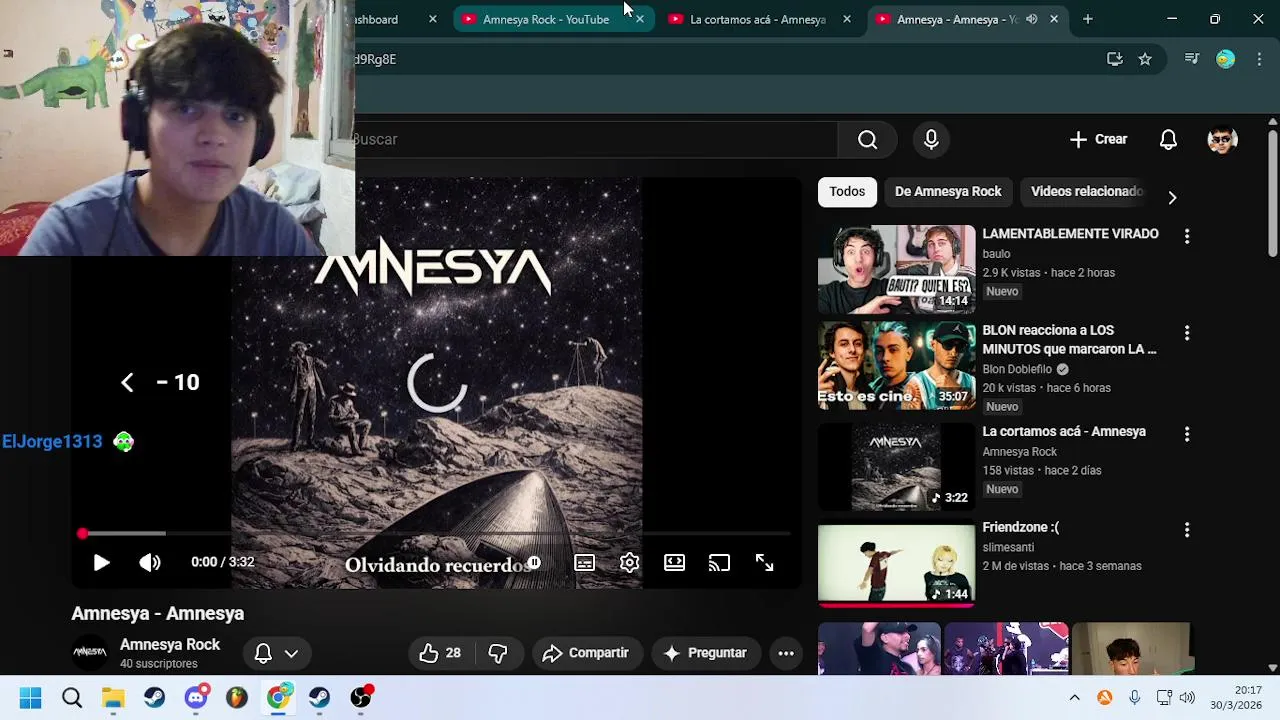The width and height of the screenshot is (1280, 720).
Task: Open Discord from the taskbar
Action: (196, 698)
